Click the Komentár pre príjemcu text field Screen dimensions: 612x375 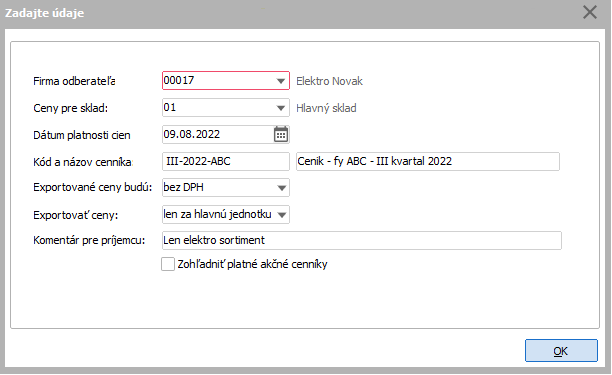362,240
